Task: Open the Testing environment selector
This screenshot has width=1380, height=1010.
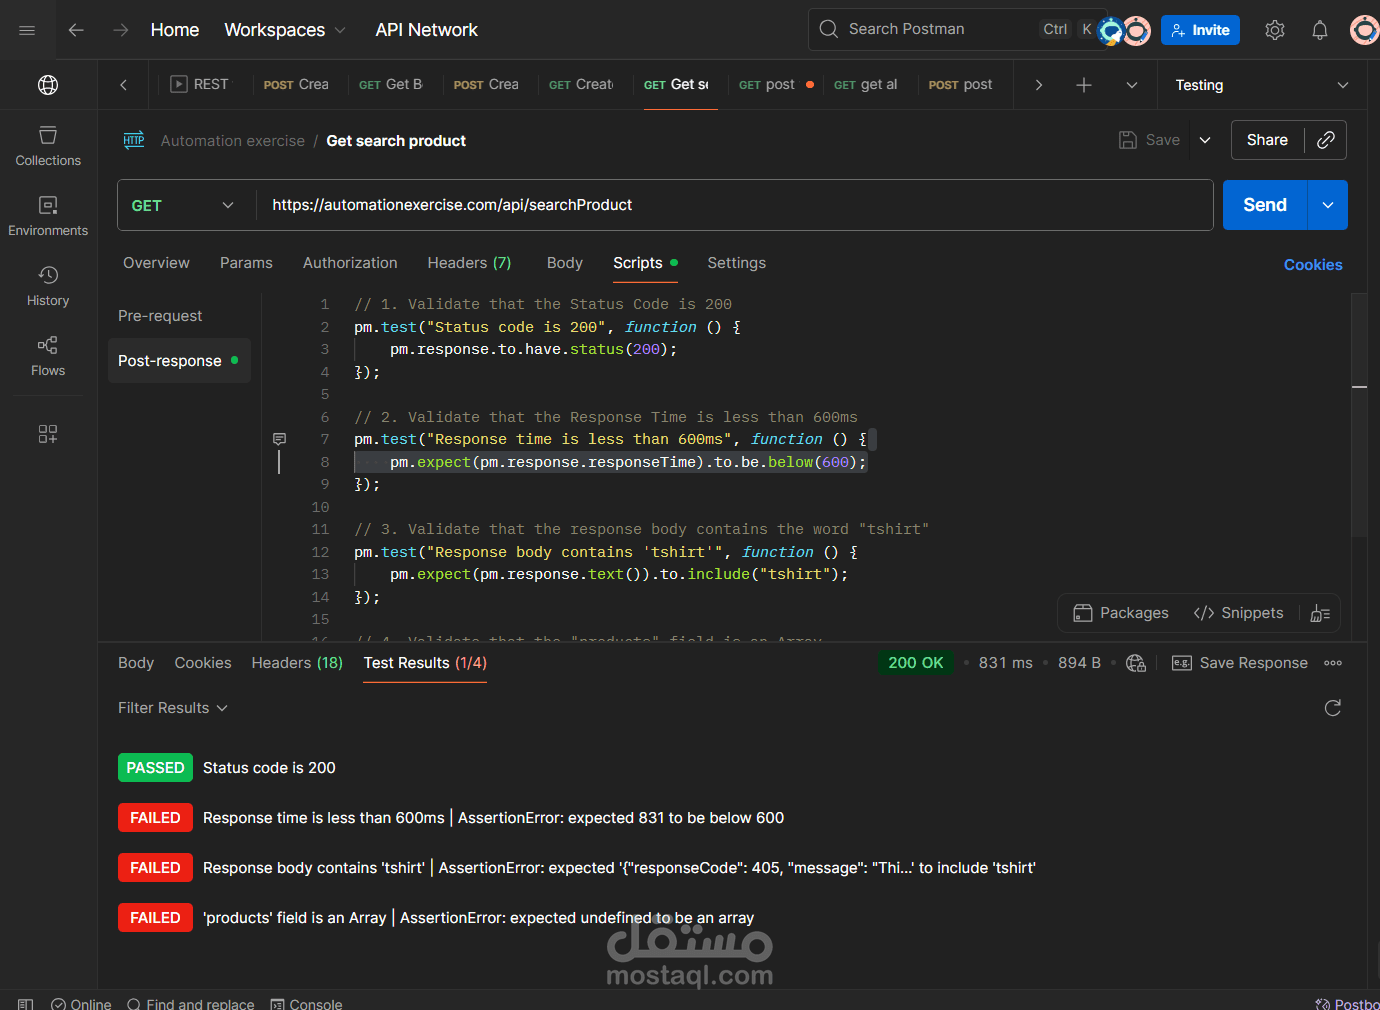Action: pyautogui.click(x=1262, y=85)
